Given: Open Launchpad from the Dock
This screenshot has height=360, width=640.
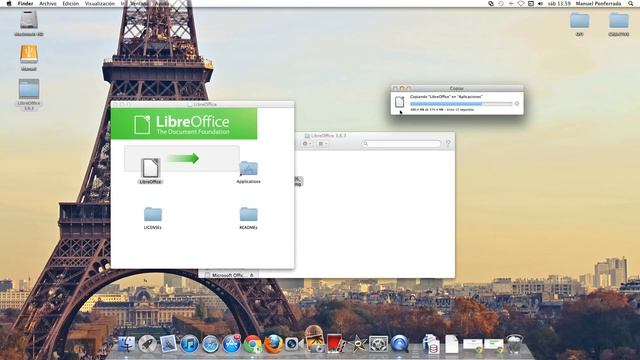Looking at the screenshot, I should [x=147, y=344].
